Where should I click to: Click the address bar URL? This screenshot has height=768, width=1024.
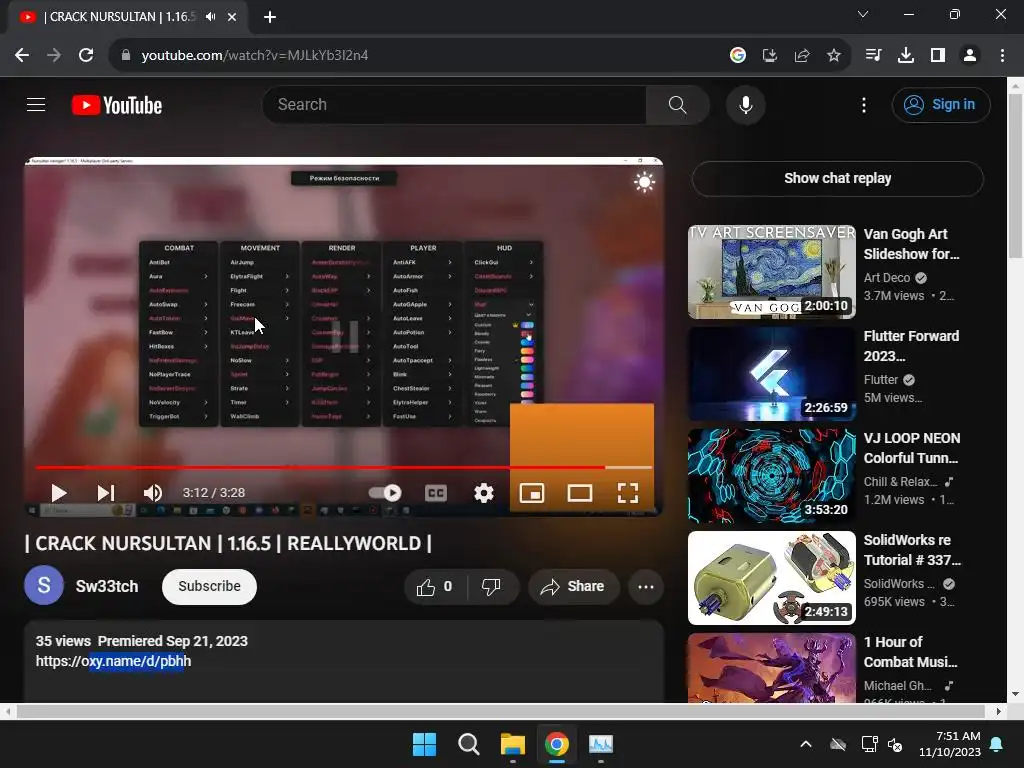point(255,56)
